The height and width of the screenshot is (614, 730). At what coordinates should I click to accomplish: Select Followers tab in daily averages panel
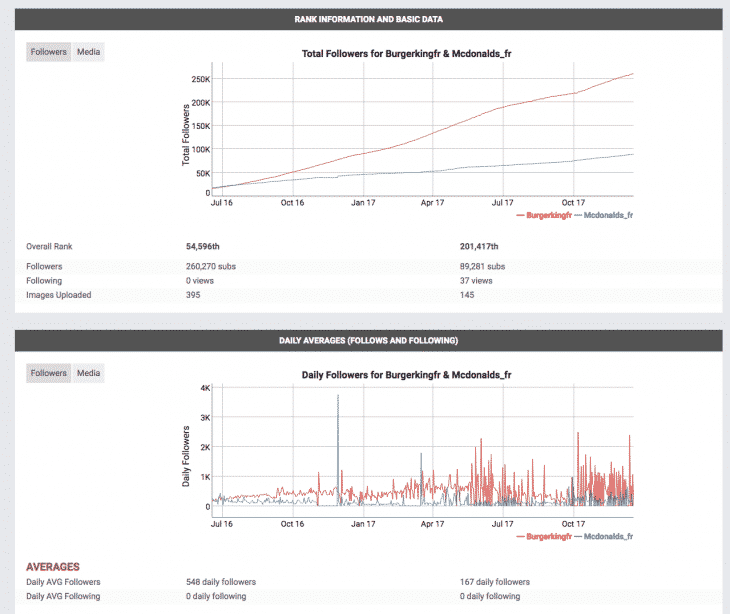pyautogui.click(x=48, y=373)
